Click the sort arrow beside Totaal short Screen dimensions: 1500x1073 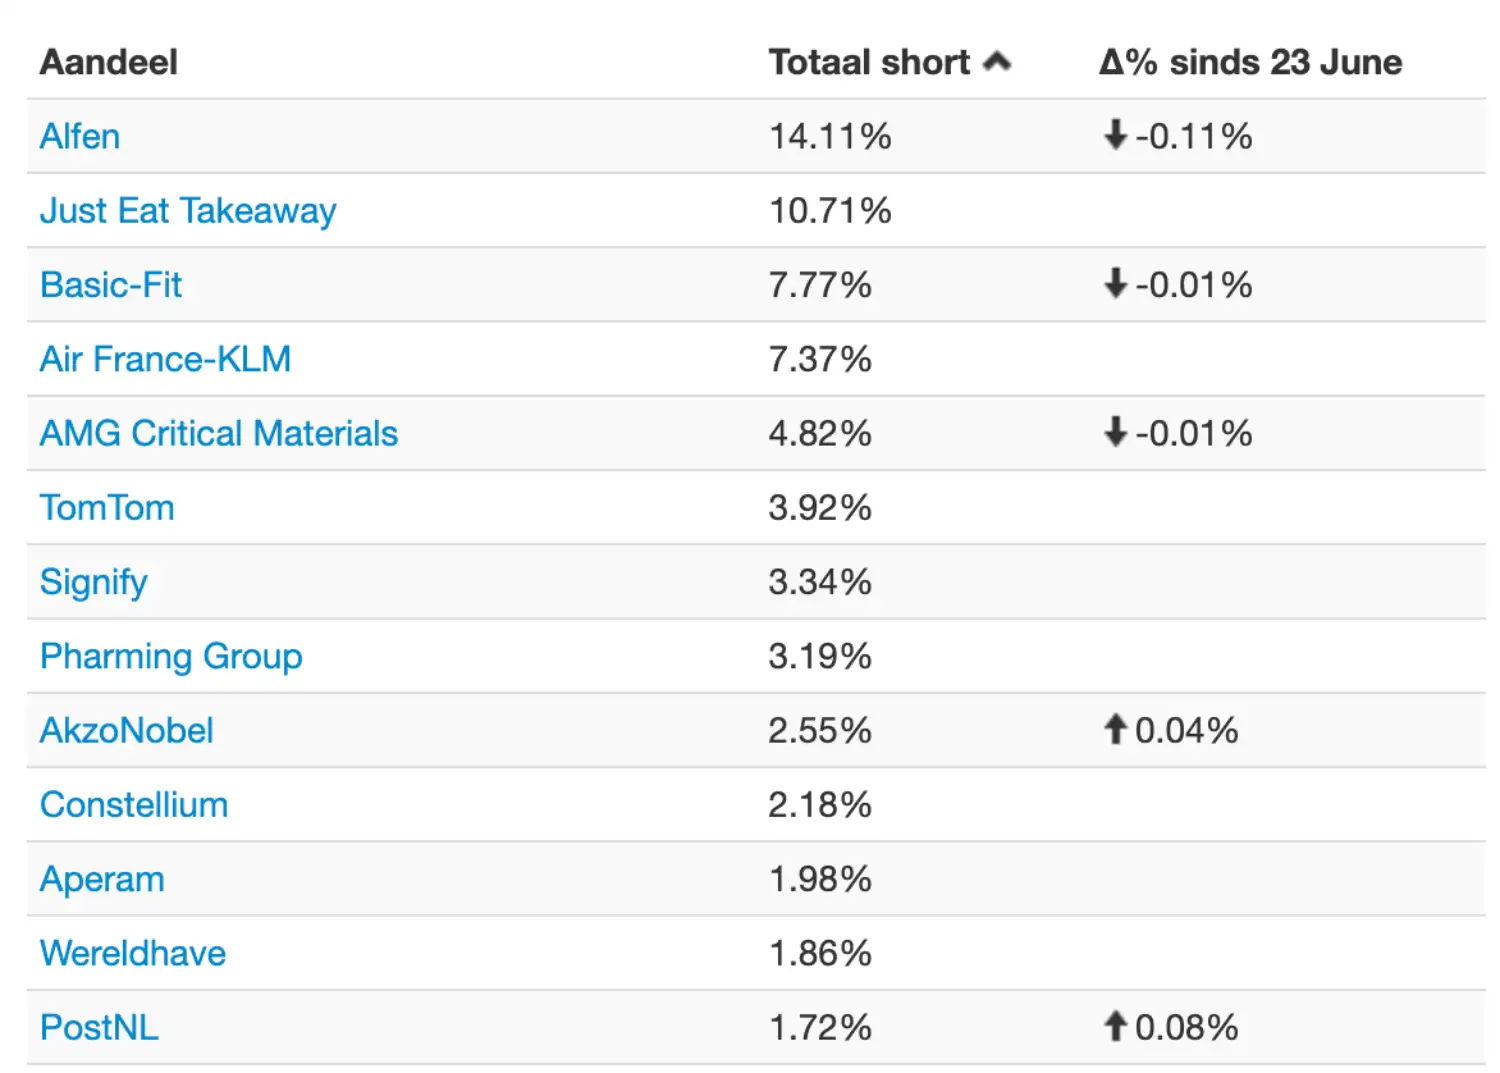(997, 62)
